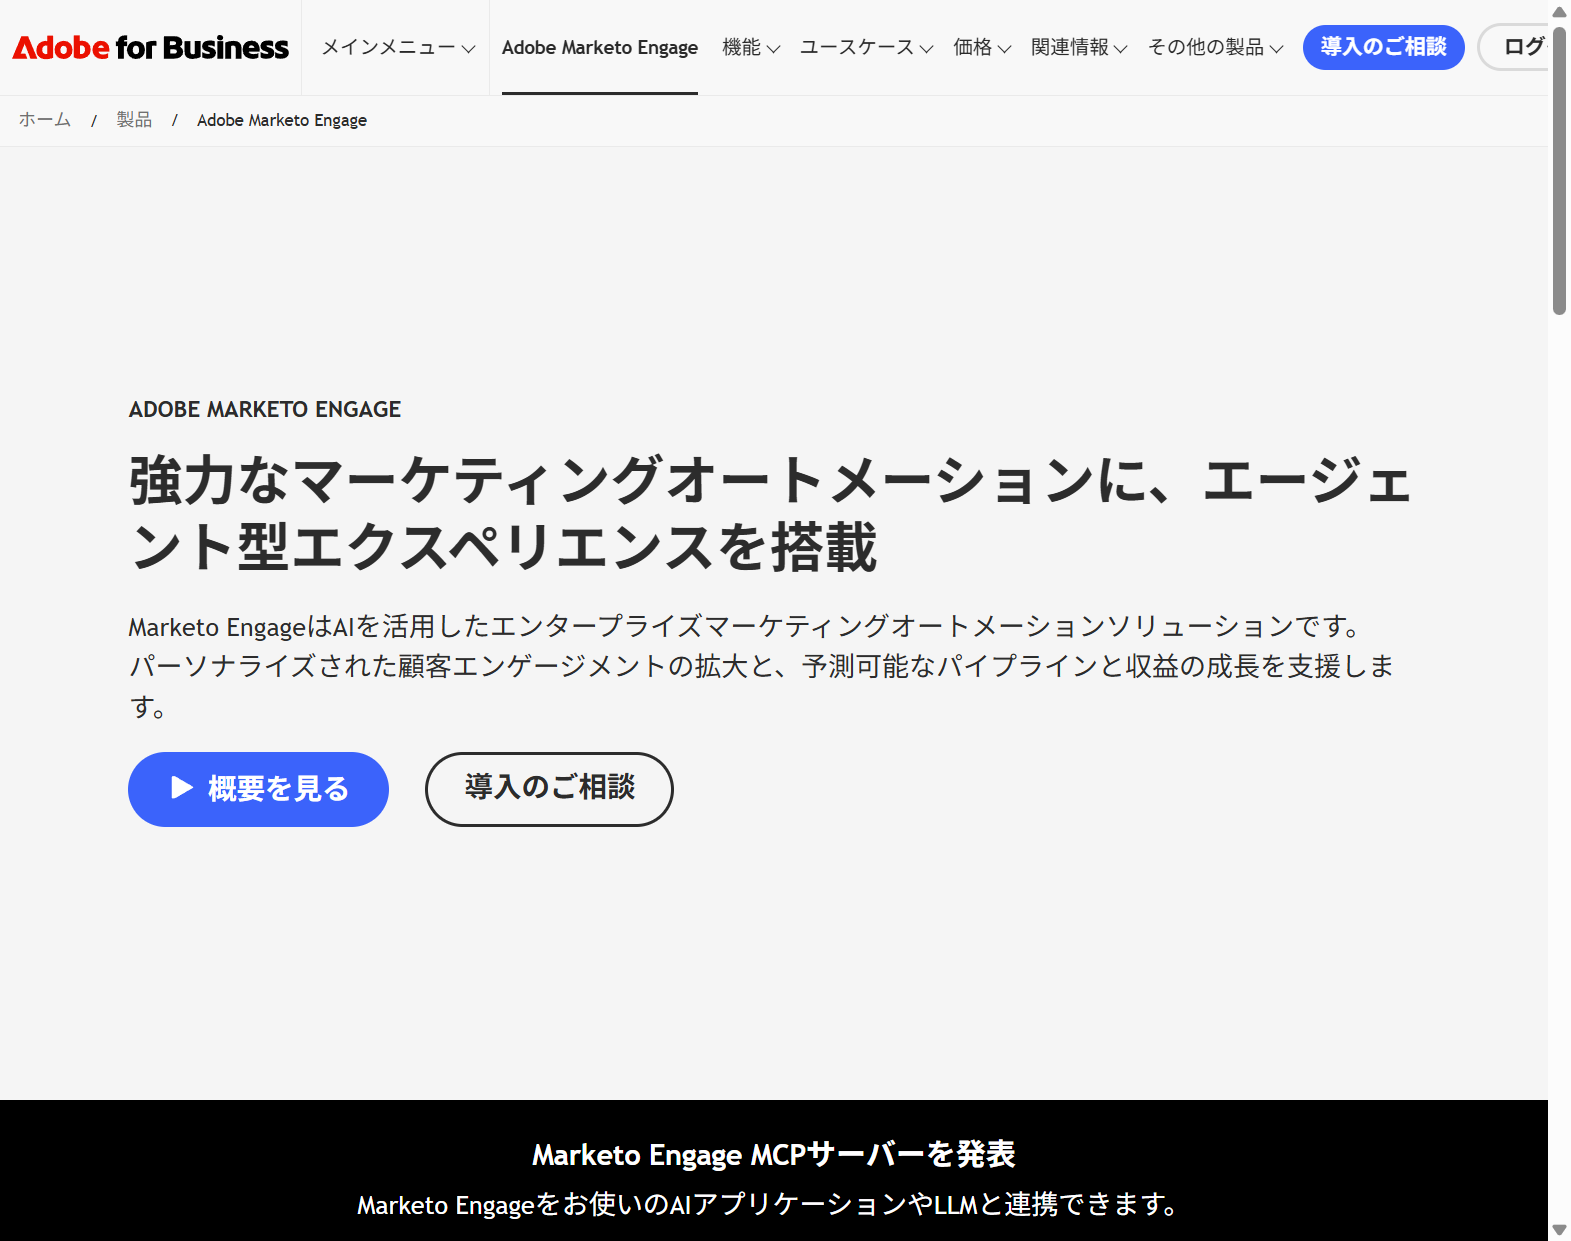Click the outlined 導入のご相談 hero button
The height and width of the screenshot is (1241, 1571).
549,789
